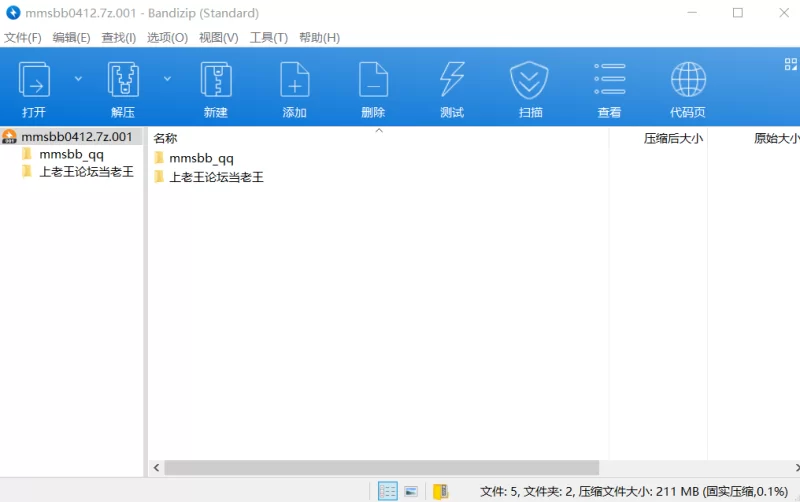Expand the dropdown arrow next to 解压
This screenshot has width=800, height=502.
click(167, 78)
